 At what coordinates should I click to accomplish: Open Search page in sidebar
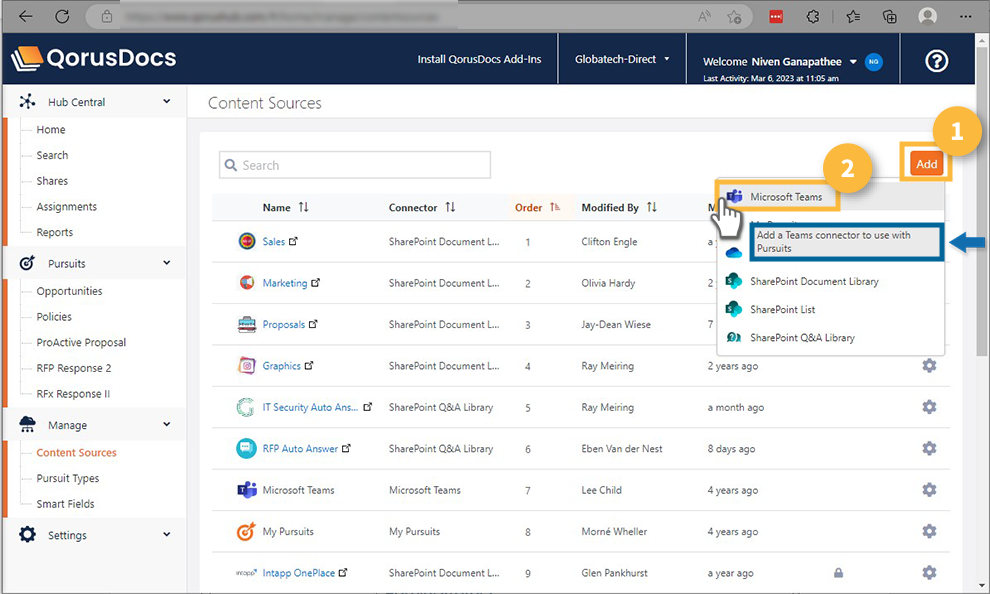pyautogui.click(x=52, y=155)
